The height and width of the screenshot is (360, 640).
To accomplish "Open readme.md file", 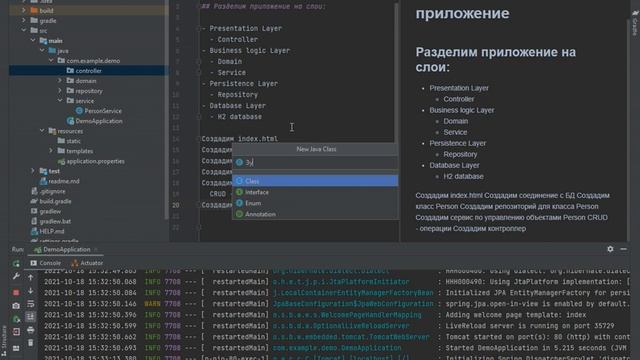I will pyautogui.click(x=64, y=181).
